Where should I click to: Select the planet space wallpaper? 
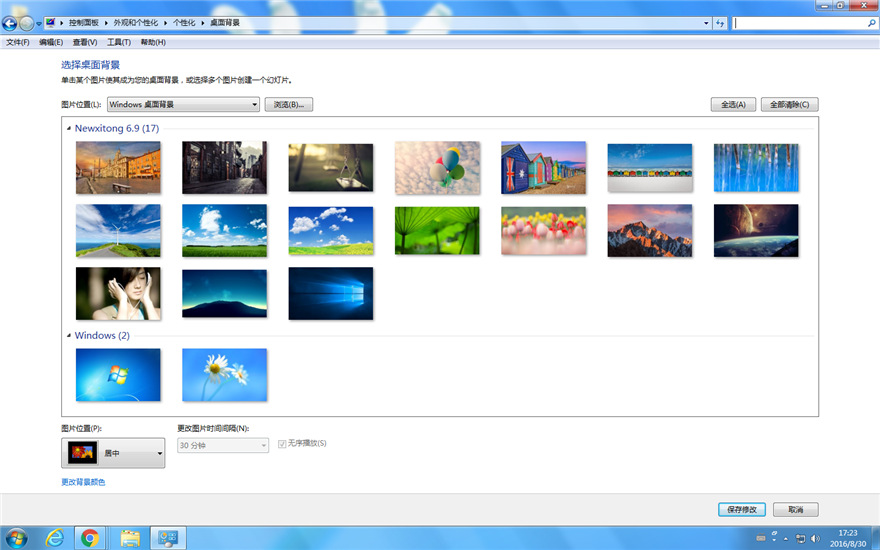pyautogui.click(x=756, y=231)
